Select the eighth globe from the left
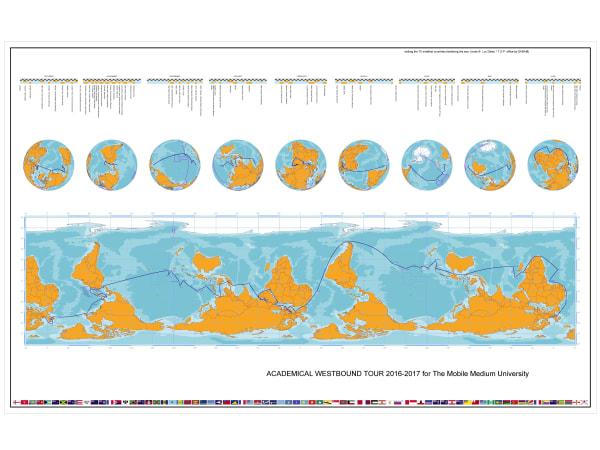The width and height of the screenshot is (600, 450). 490,165
